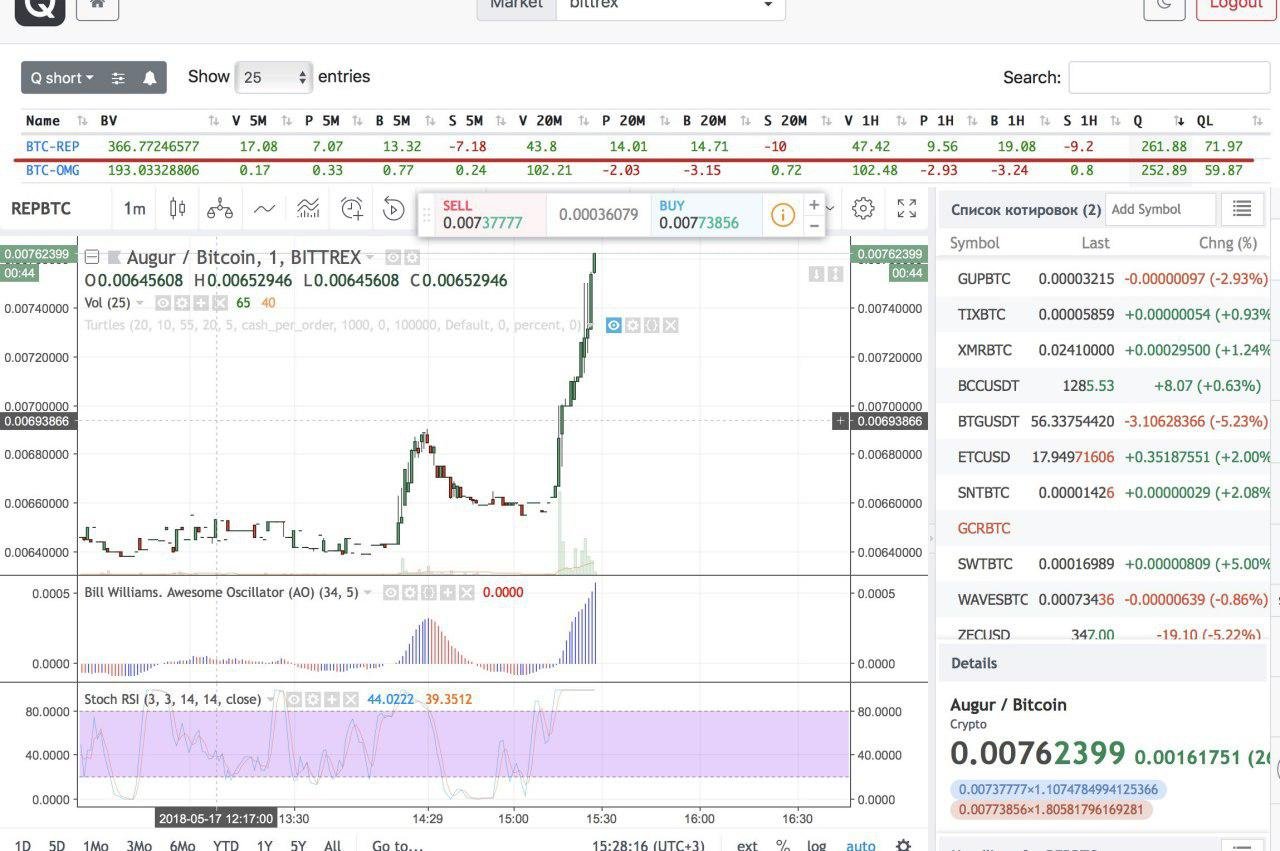The width and height of the screenshot is (1280, 851).
Task: Toggle extended hours 'ext' option
Action: (x=747, y=845)
